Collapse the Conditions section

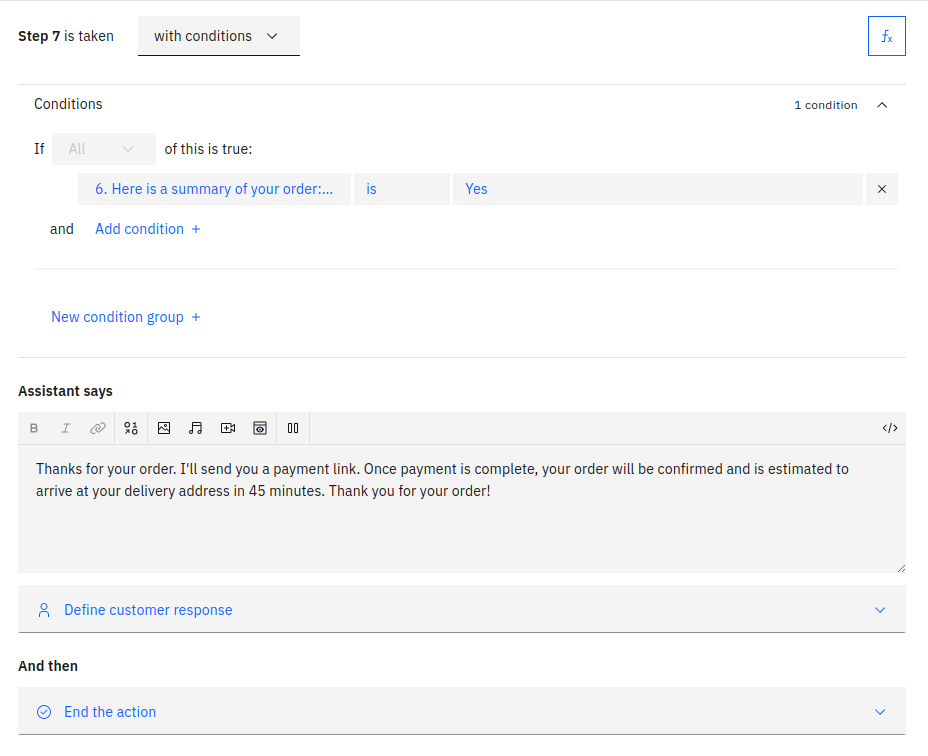(x=881, y=105)
